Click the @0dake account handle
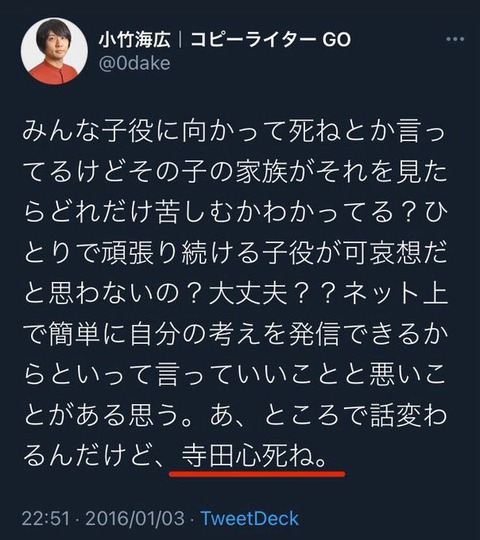Screen dimensions: 480x540 pos(135,64)
